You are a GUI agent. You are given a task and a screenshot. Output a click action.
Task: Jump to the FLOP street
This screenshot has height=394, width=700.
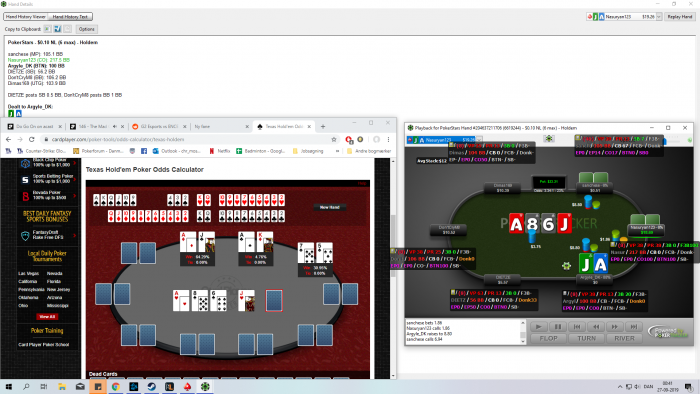point(548,338)
